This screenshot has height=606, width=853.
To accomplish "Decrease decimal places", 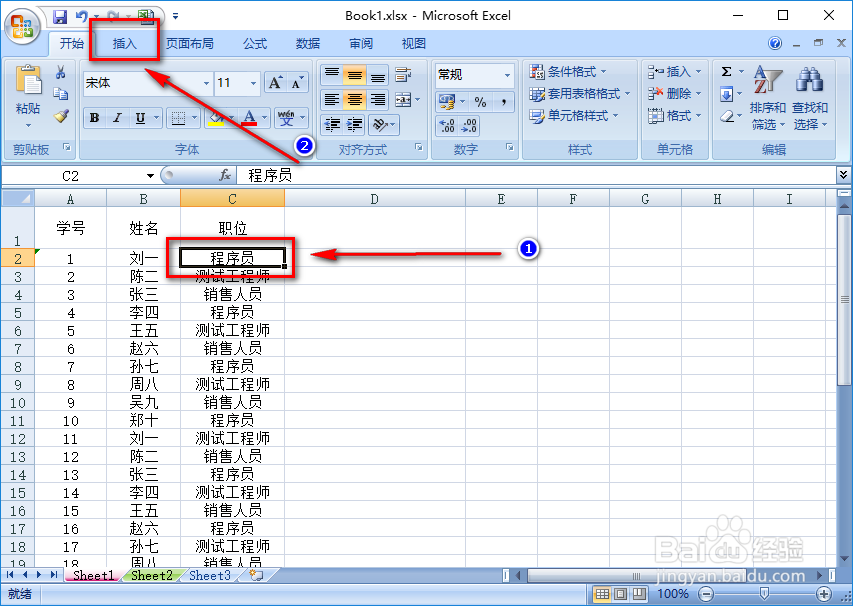I will click(469, 126).
